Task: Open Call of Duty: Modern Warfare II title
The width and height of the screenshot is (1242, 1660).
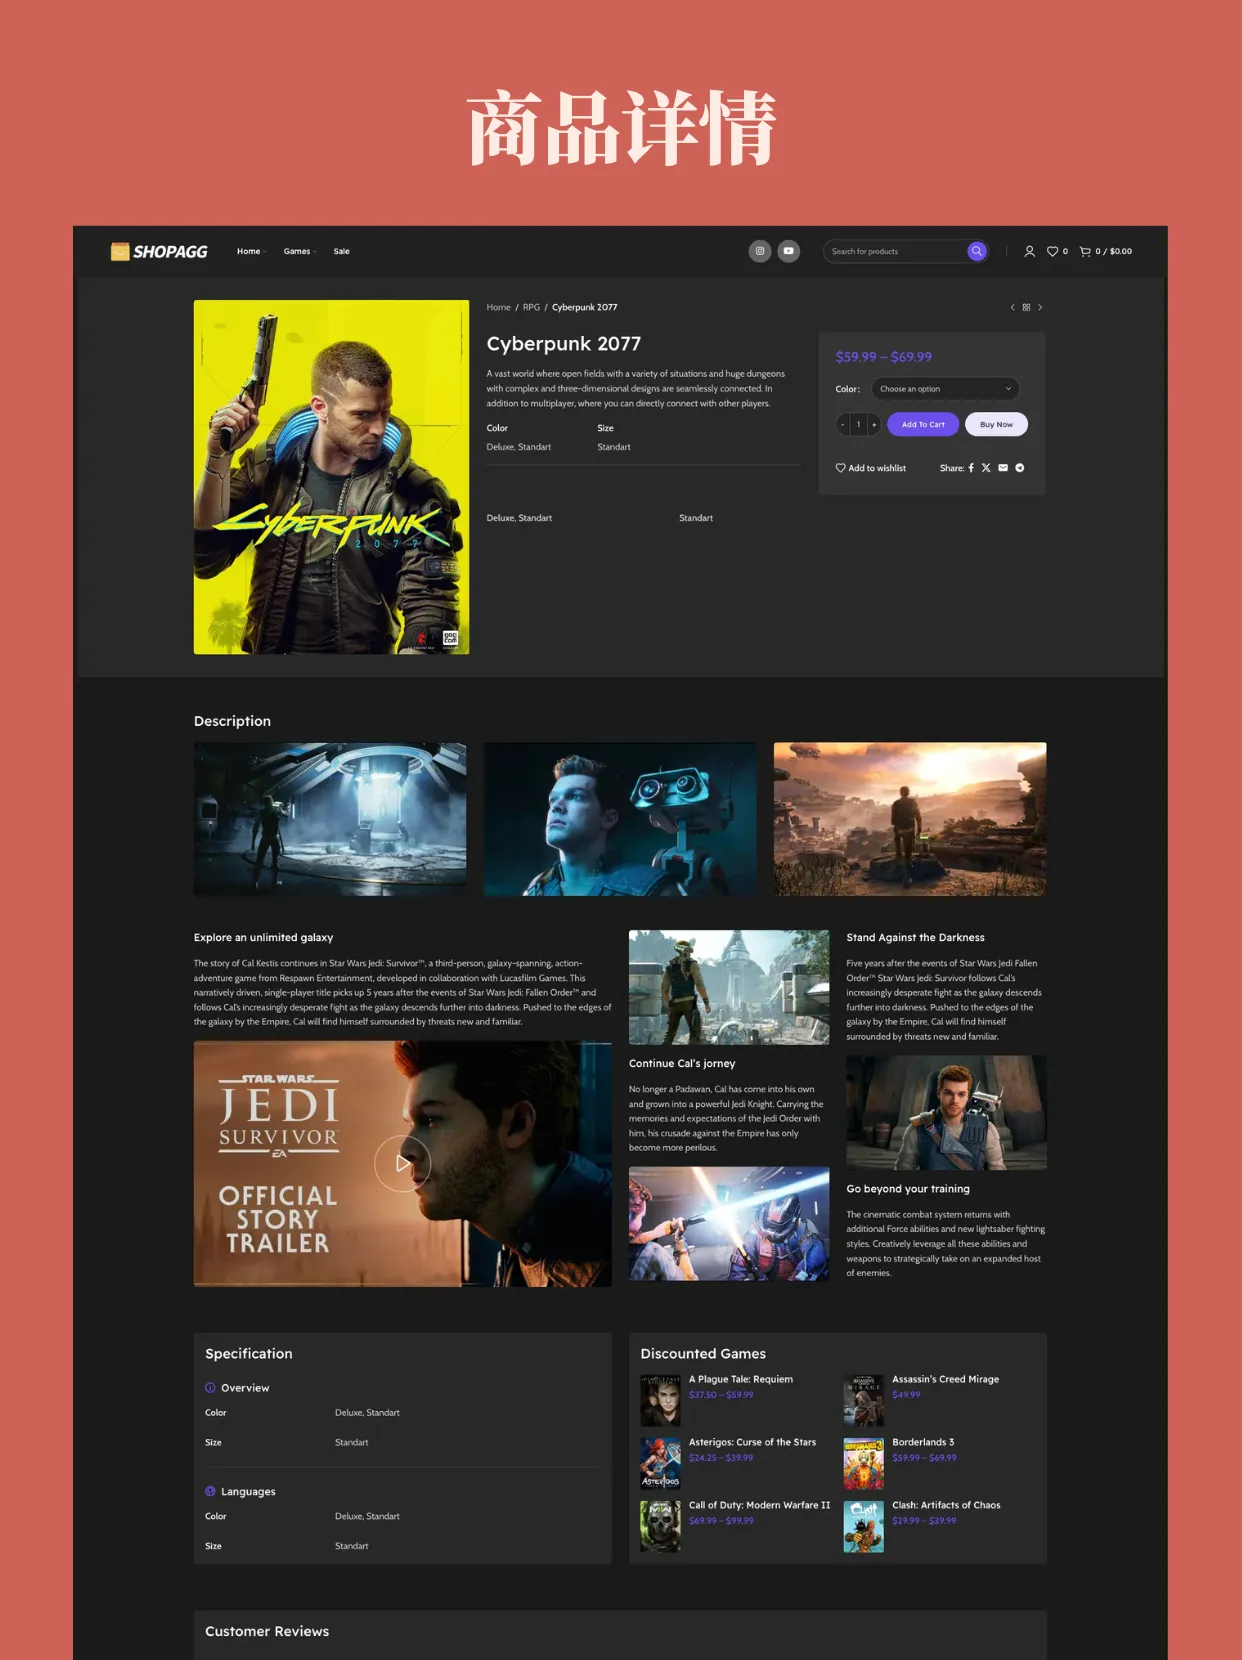Action: point(759,1505)
